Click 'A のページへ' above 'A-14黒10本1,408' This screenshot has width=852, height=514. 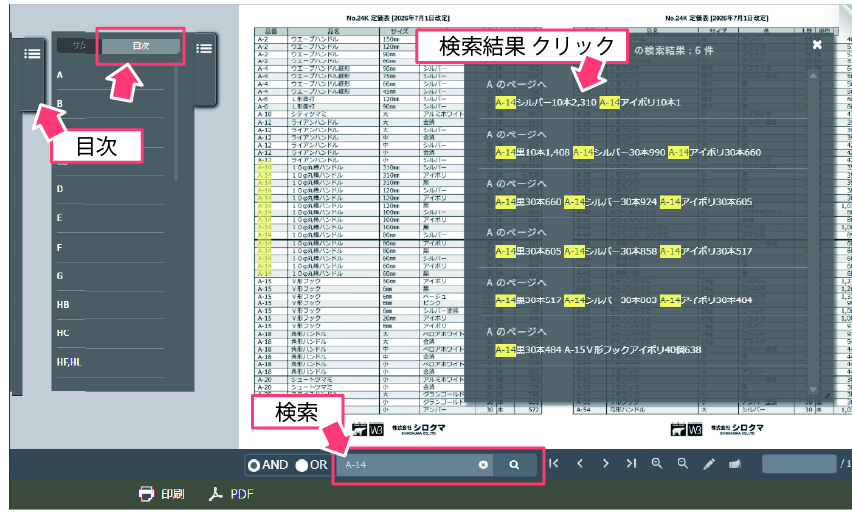tap(516, 135)
